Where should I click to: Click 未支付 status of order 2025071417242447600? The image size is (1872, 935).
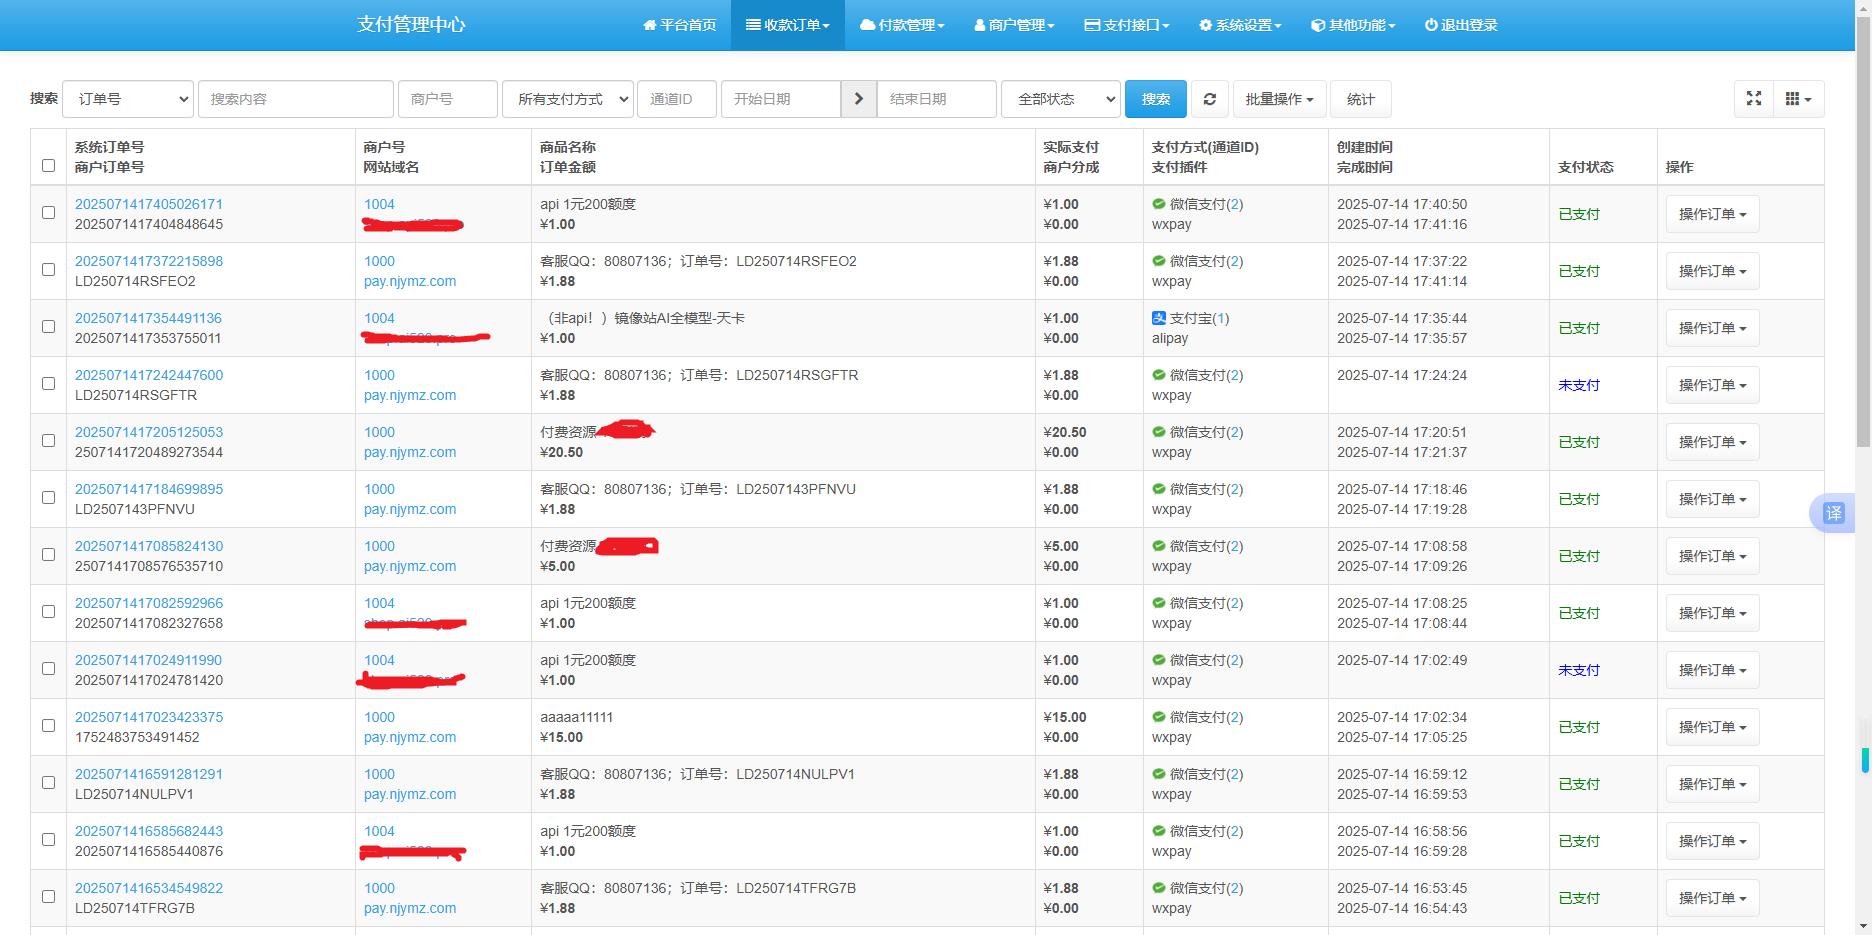coord(1579,385)
